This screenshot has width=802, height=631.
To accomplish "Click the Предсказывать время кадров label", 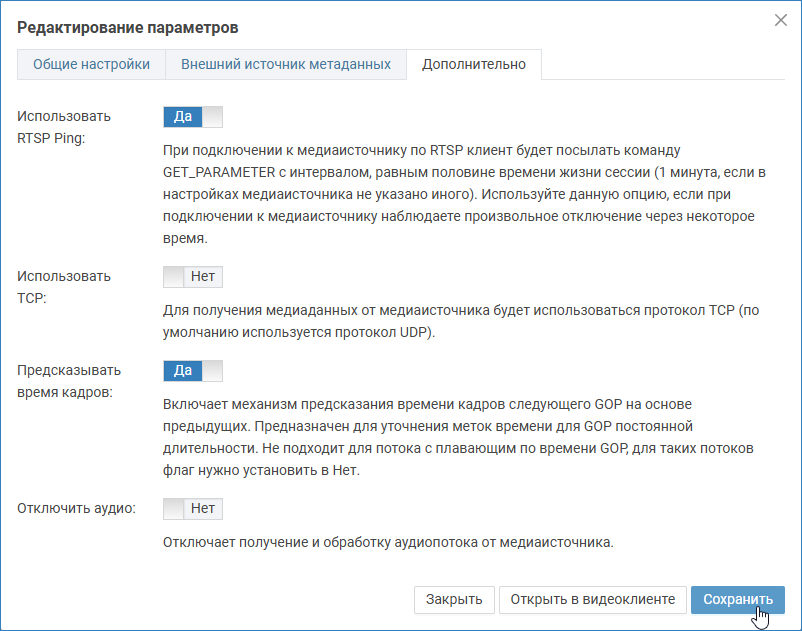I will pyautogui.click(x=66, y=380).
